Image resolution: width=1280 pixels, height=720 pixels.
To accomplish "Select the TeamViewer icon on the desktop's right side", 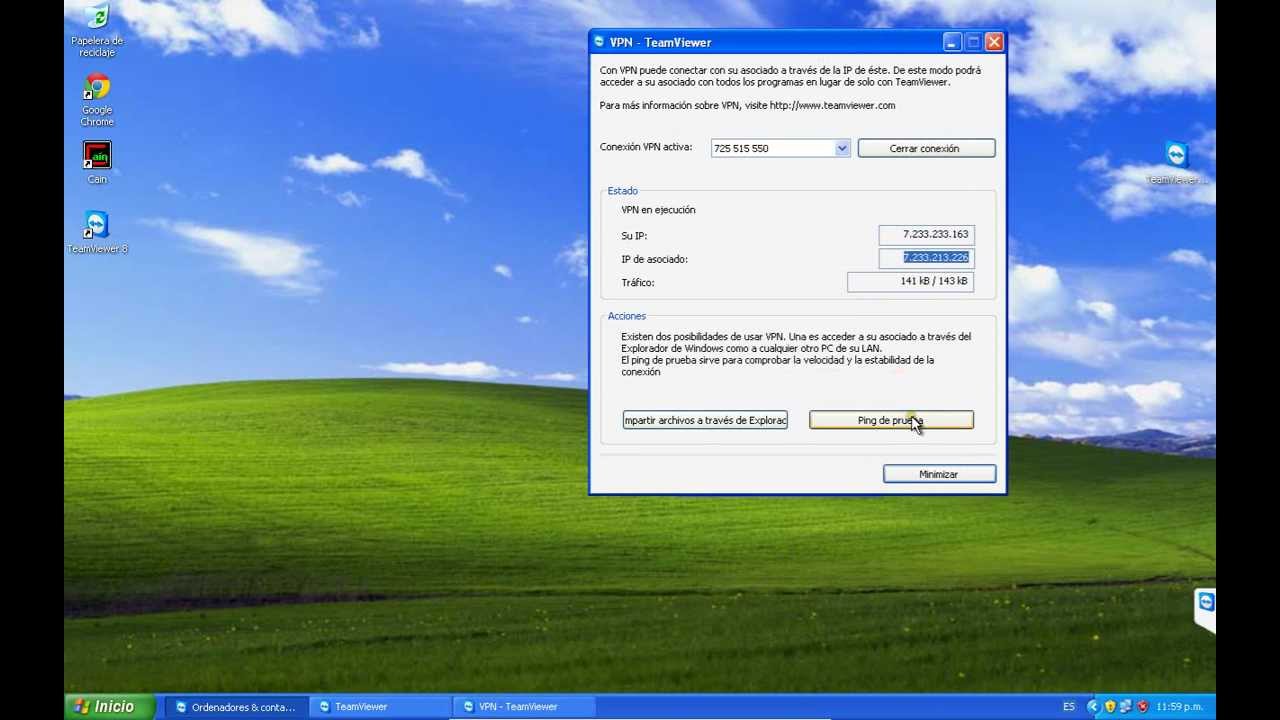I will pos(1176,163).
